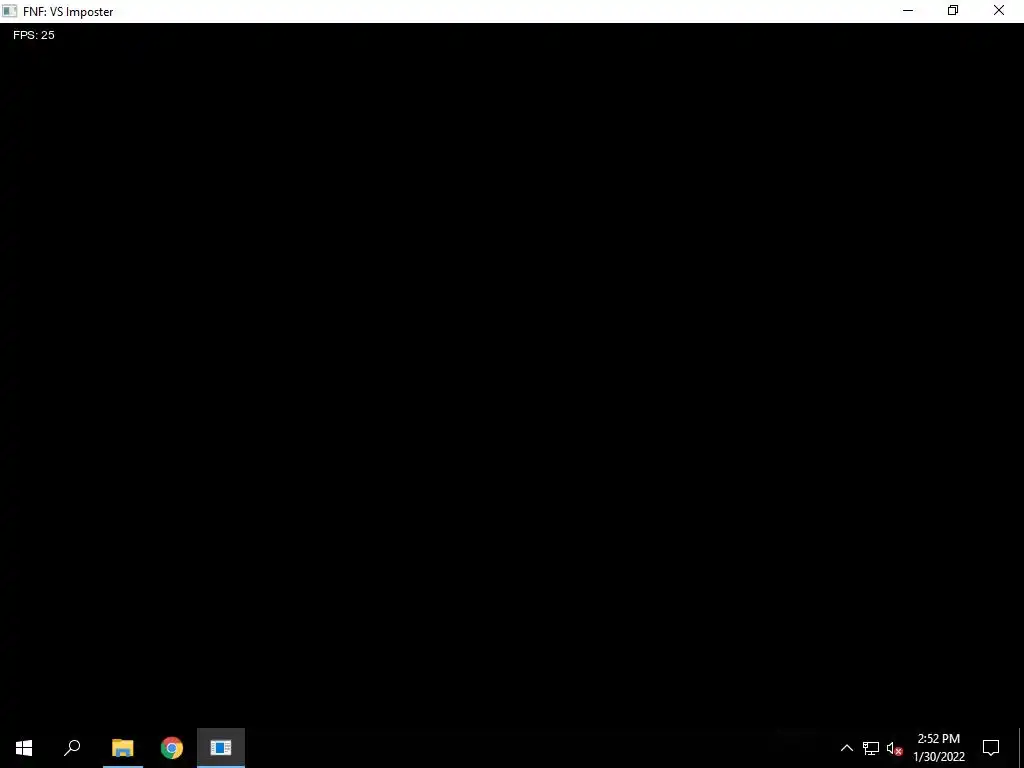Screen dimensions: 1024x768
Task: Open network status tray icon
Action: tap(871, 748)
